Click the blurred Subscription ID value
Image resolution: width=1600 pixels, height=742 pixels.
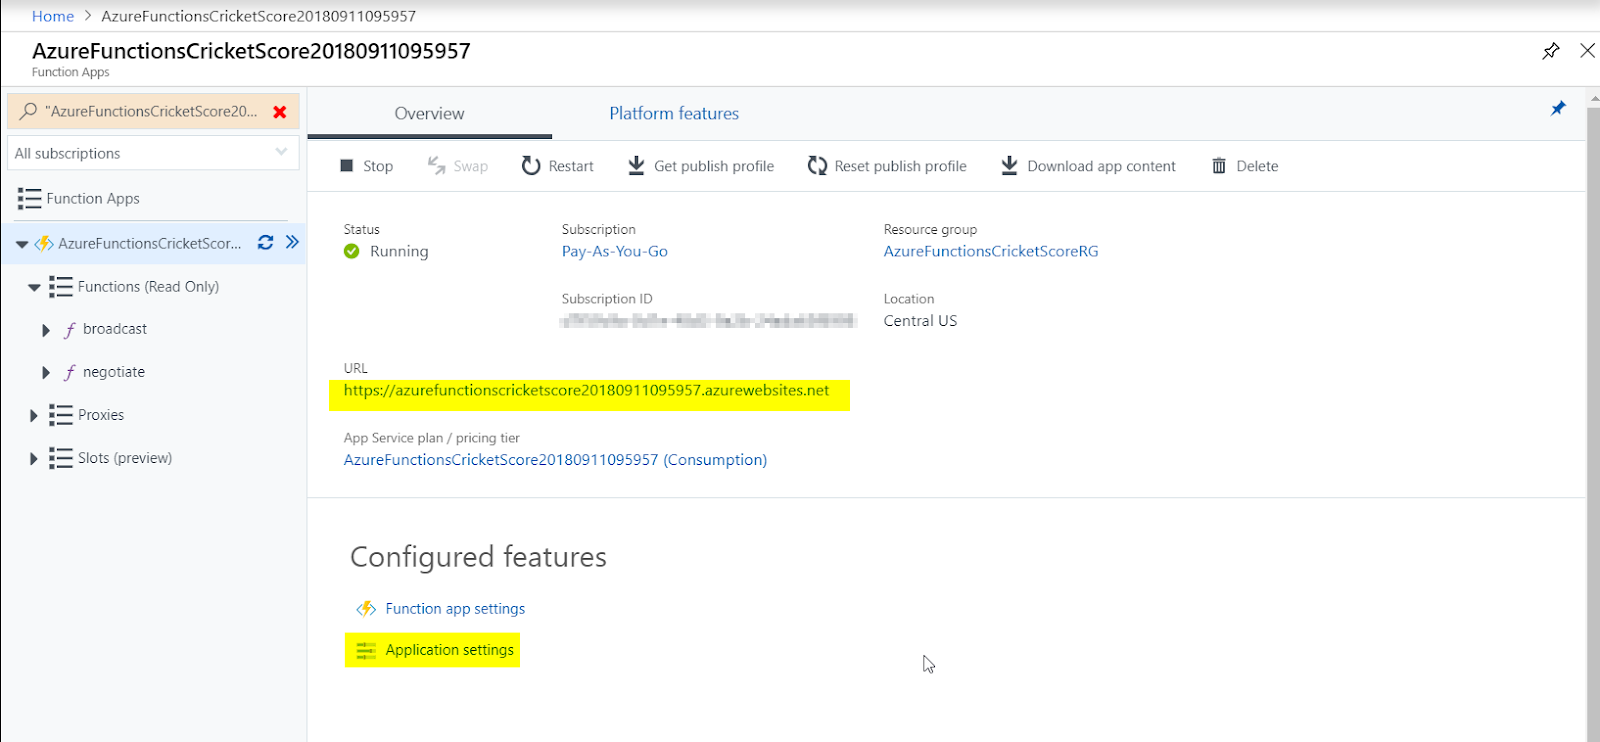click(x=708, y=321)
